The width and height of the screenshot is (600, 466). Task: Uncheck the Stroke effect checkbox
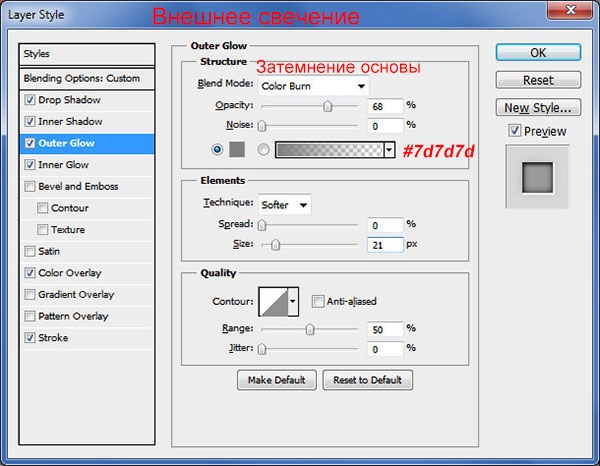coord(30,337)
